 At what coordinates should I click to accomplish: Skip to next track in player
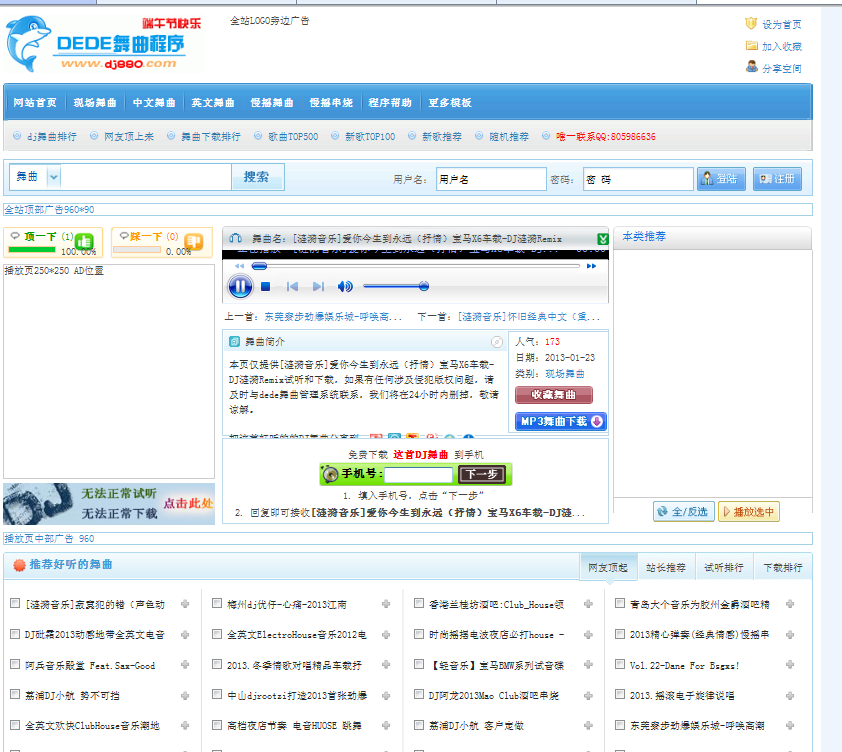[x=319, y=287]
